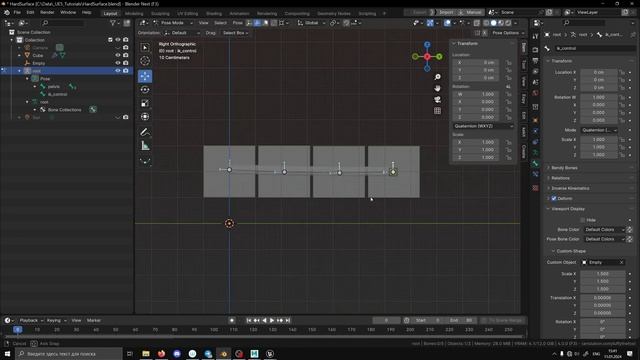Open Pose Options popover button

(x=508, y=33)
